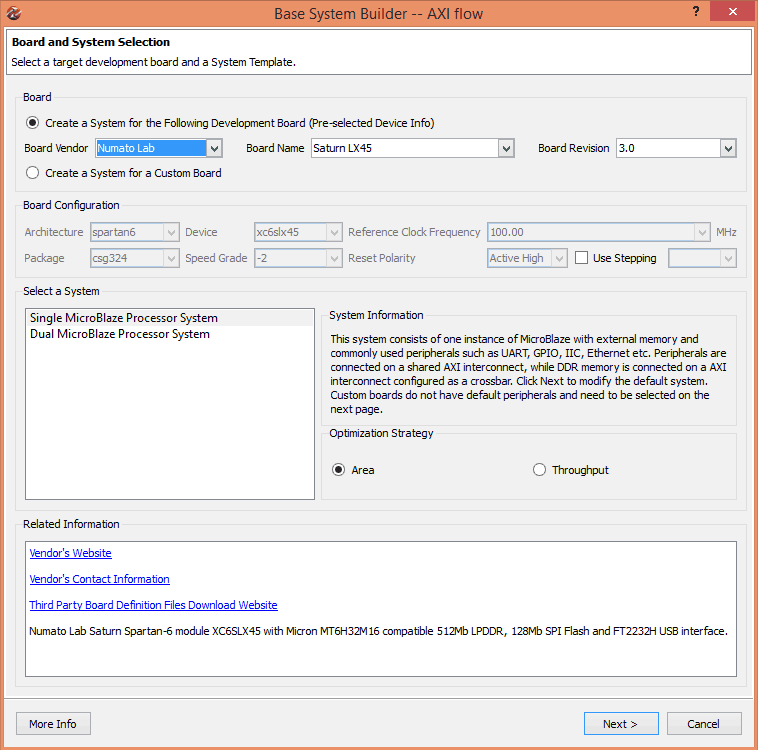Open Vendor's Contact Information link
758x750 pixels.
coord(100,579)
